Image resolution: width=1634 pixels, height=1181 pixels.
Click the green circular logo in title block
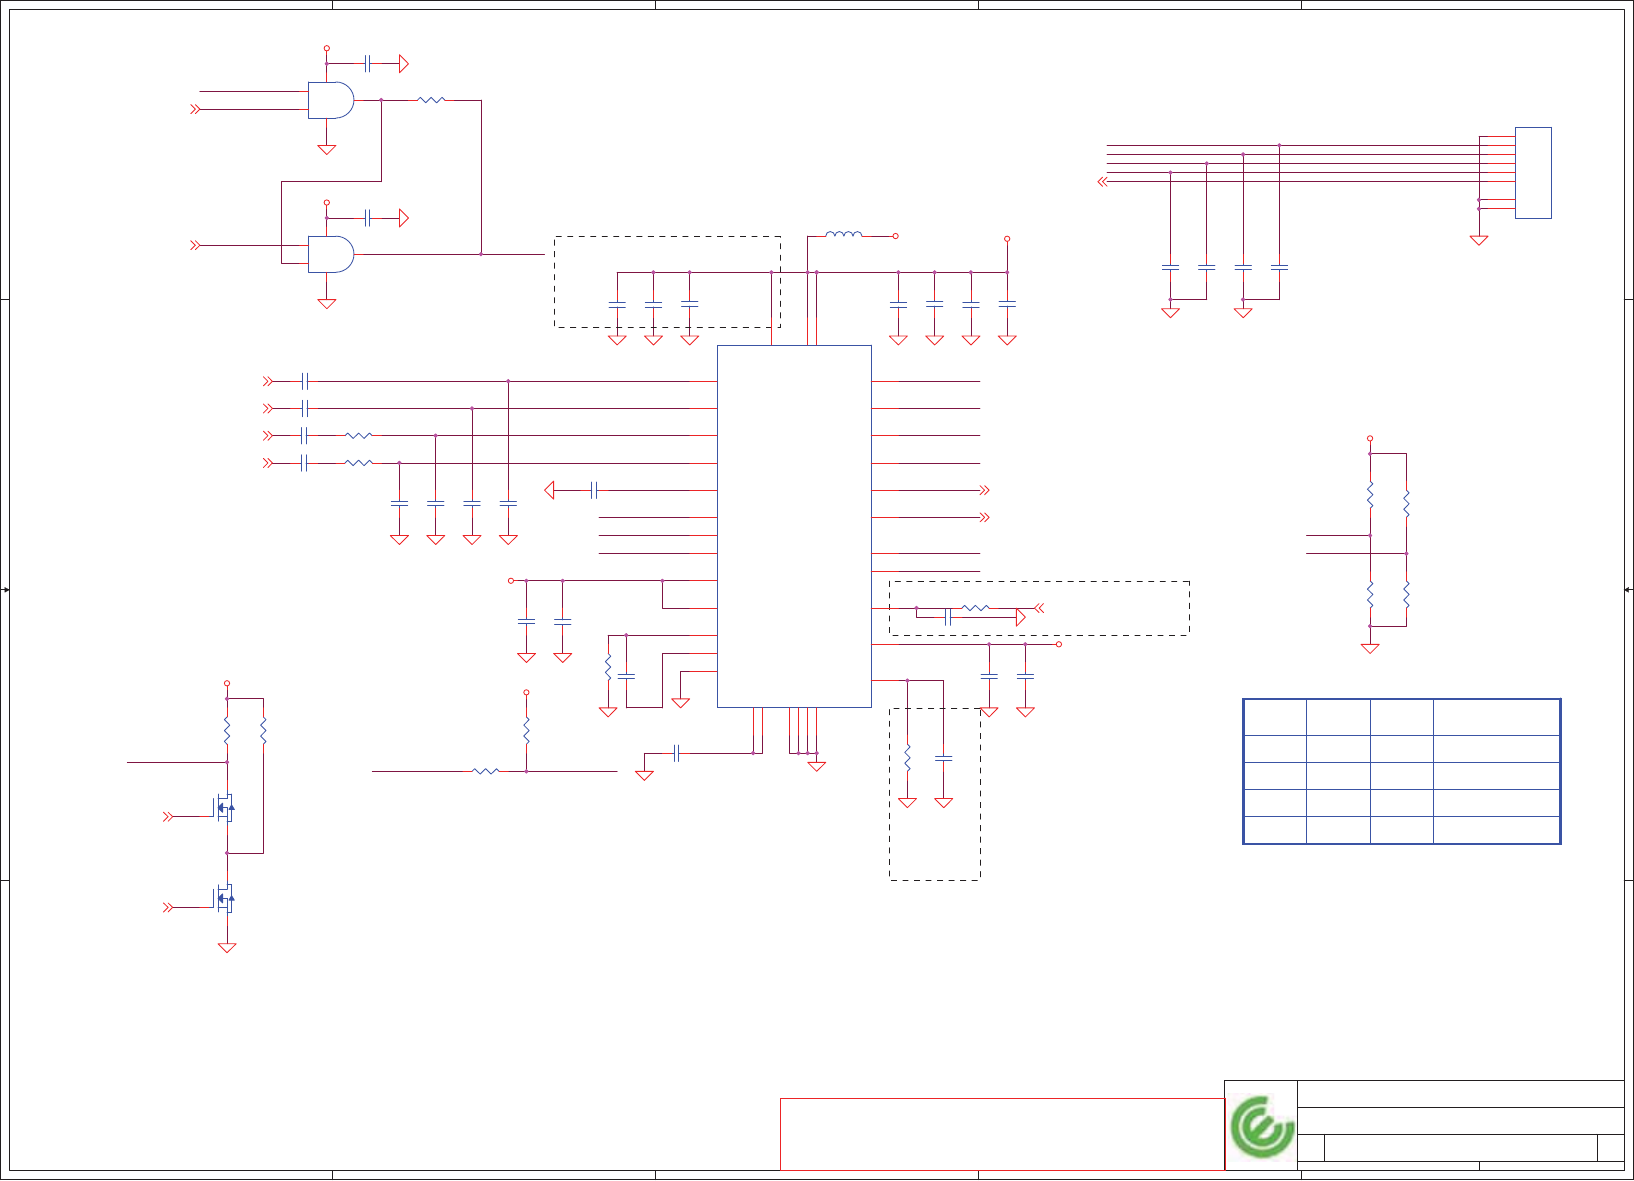(1262, 1127)
